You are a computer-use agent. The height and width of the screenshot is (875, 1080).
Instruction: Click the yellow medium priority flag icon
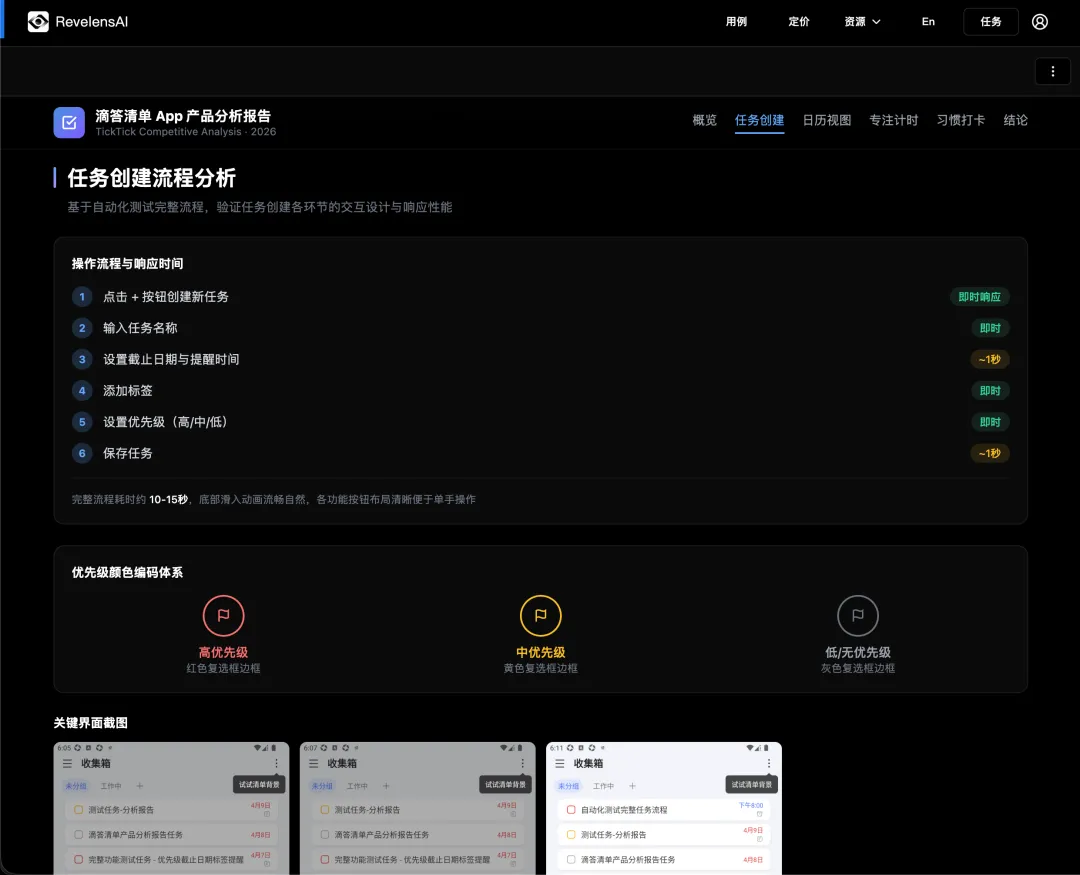pos(541,615)
